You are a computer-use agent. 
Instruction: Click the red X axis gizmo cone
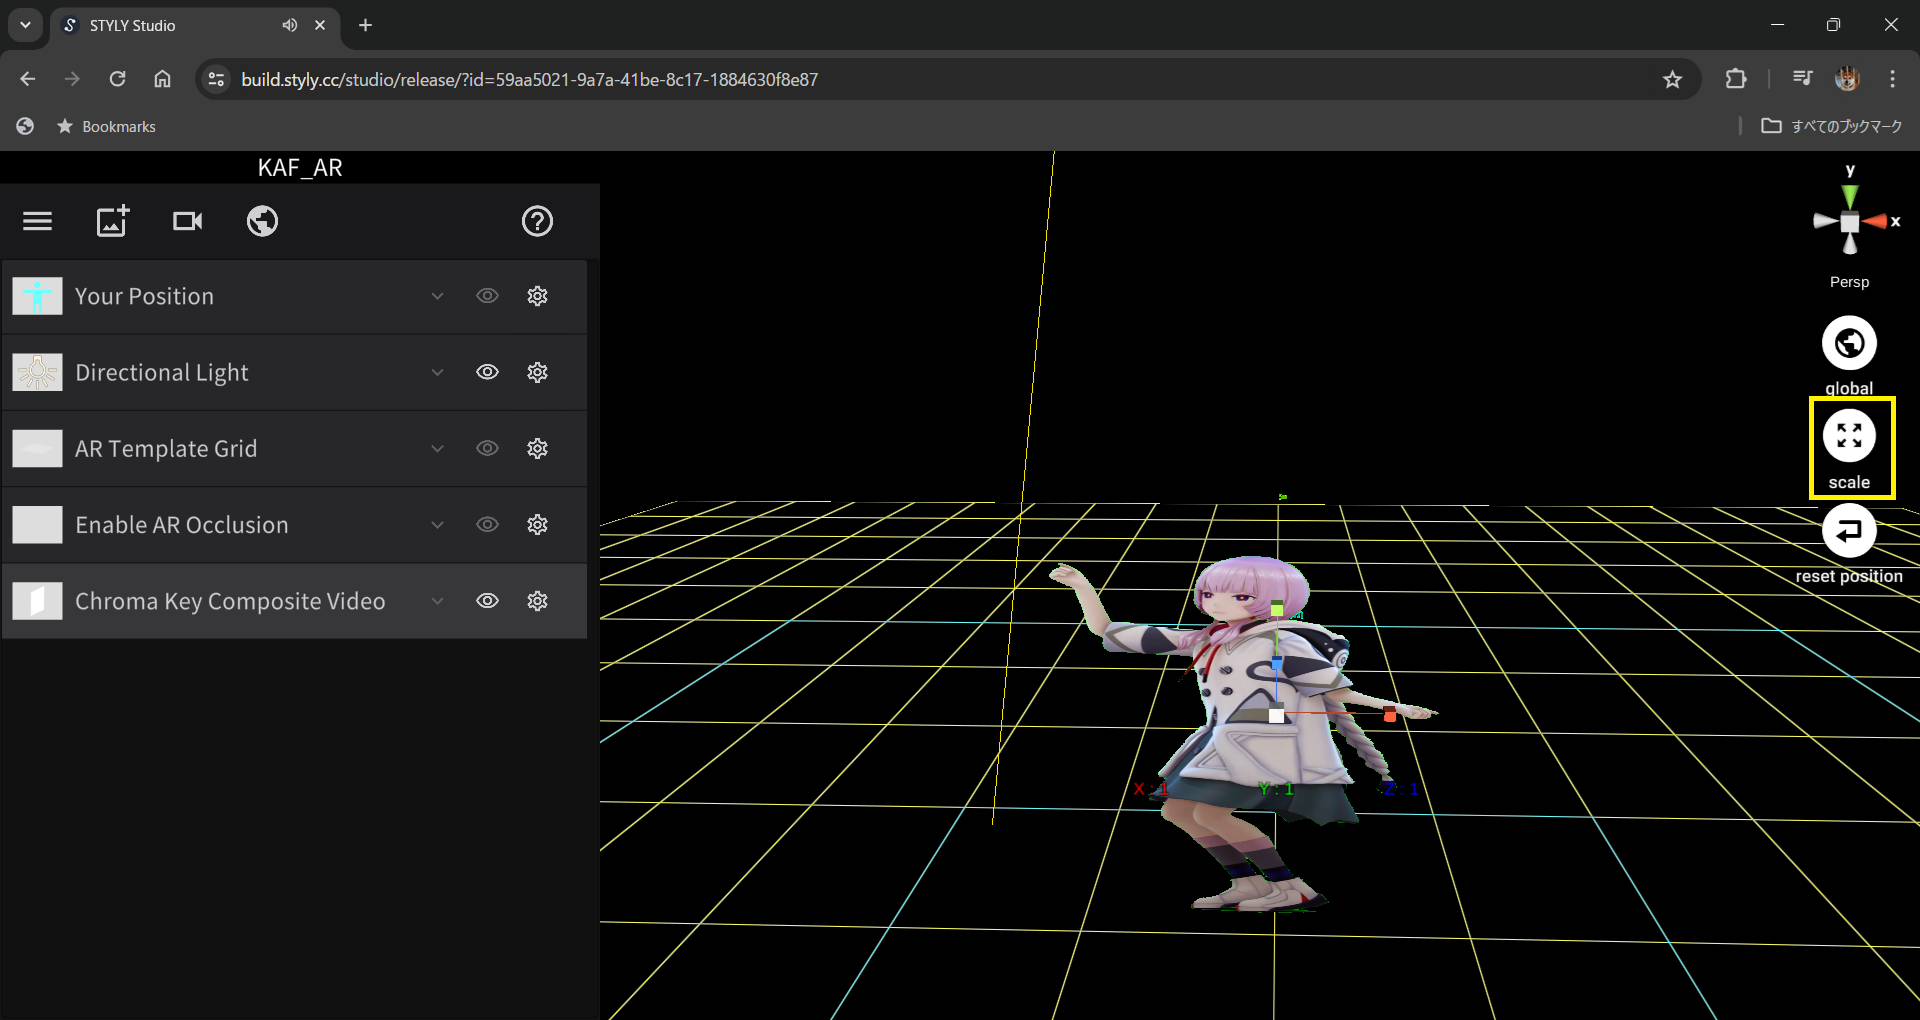tap(1875, 221)
